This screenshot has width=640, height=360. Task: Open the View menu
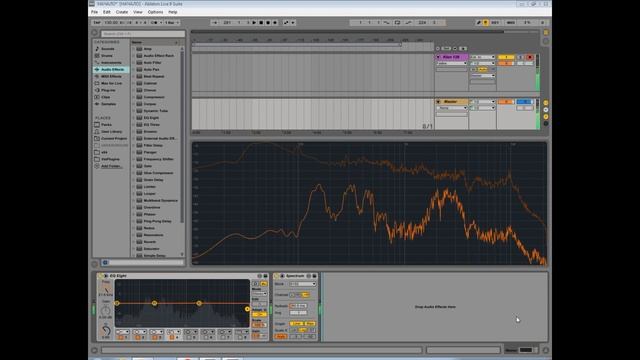138,12
